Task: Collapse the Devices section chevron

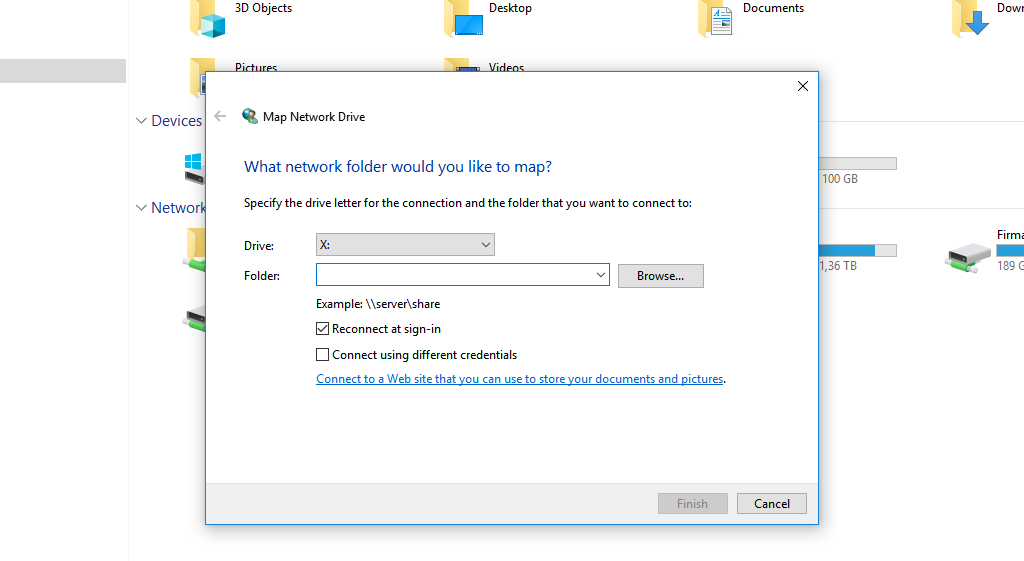Action: tap(141, 121)
